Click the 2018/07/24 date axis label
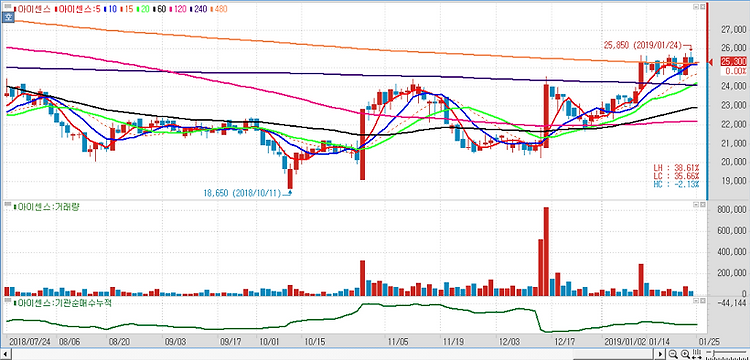750x360 pixels. [29, 343]
